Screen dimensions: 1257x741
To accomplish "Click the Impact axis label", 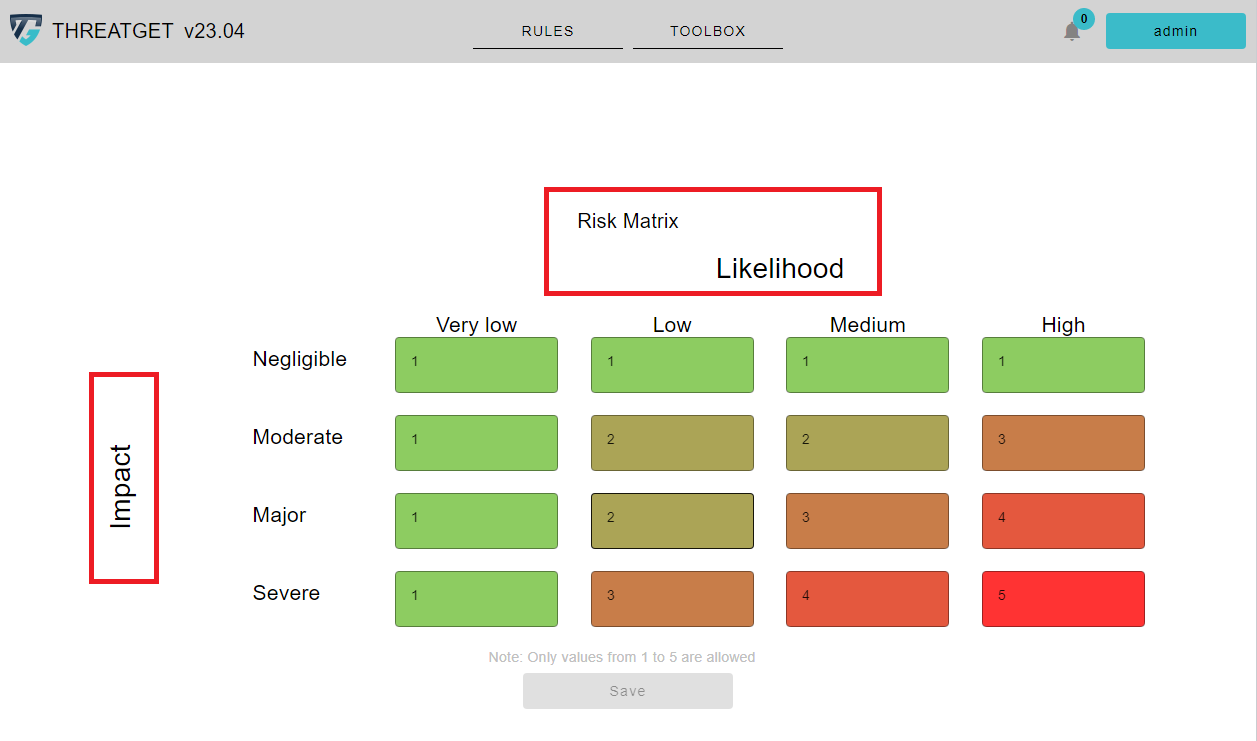I will click(123, 477).
